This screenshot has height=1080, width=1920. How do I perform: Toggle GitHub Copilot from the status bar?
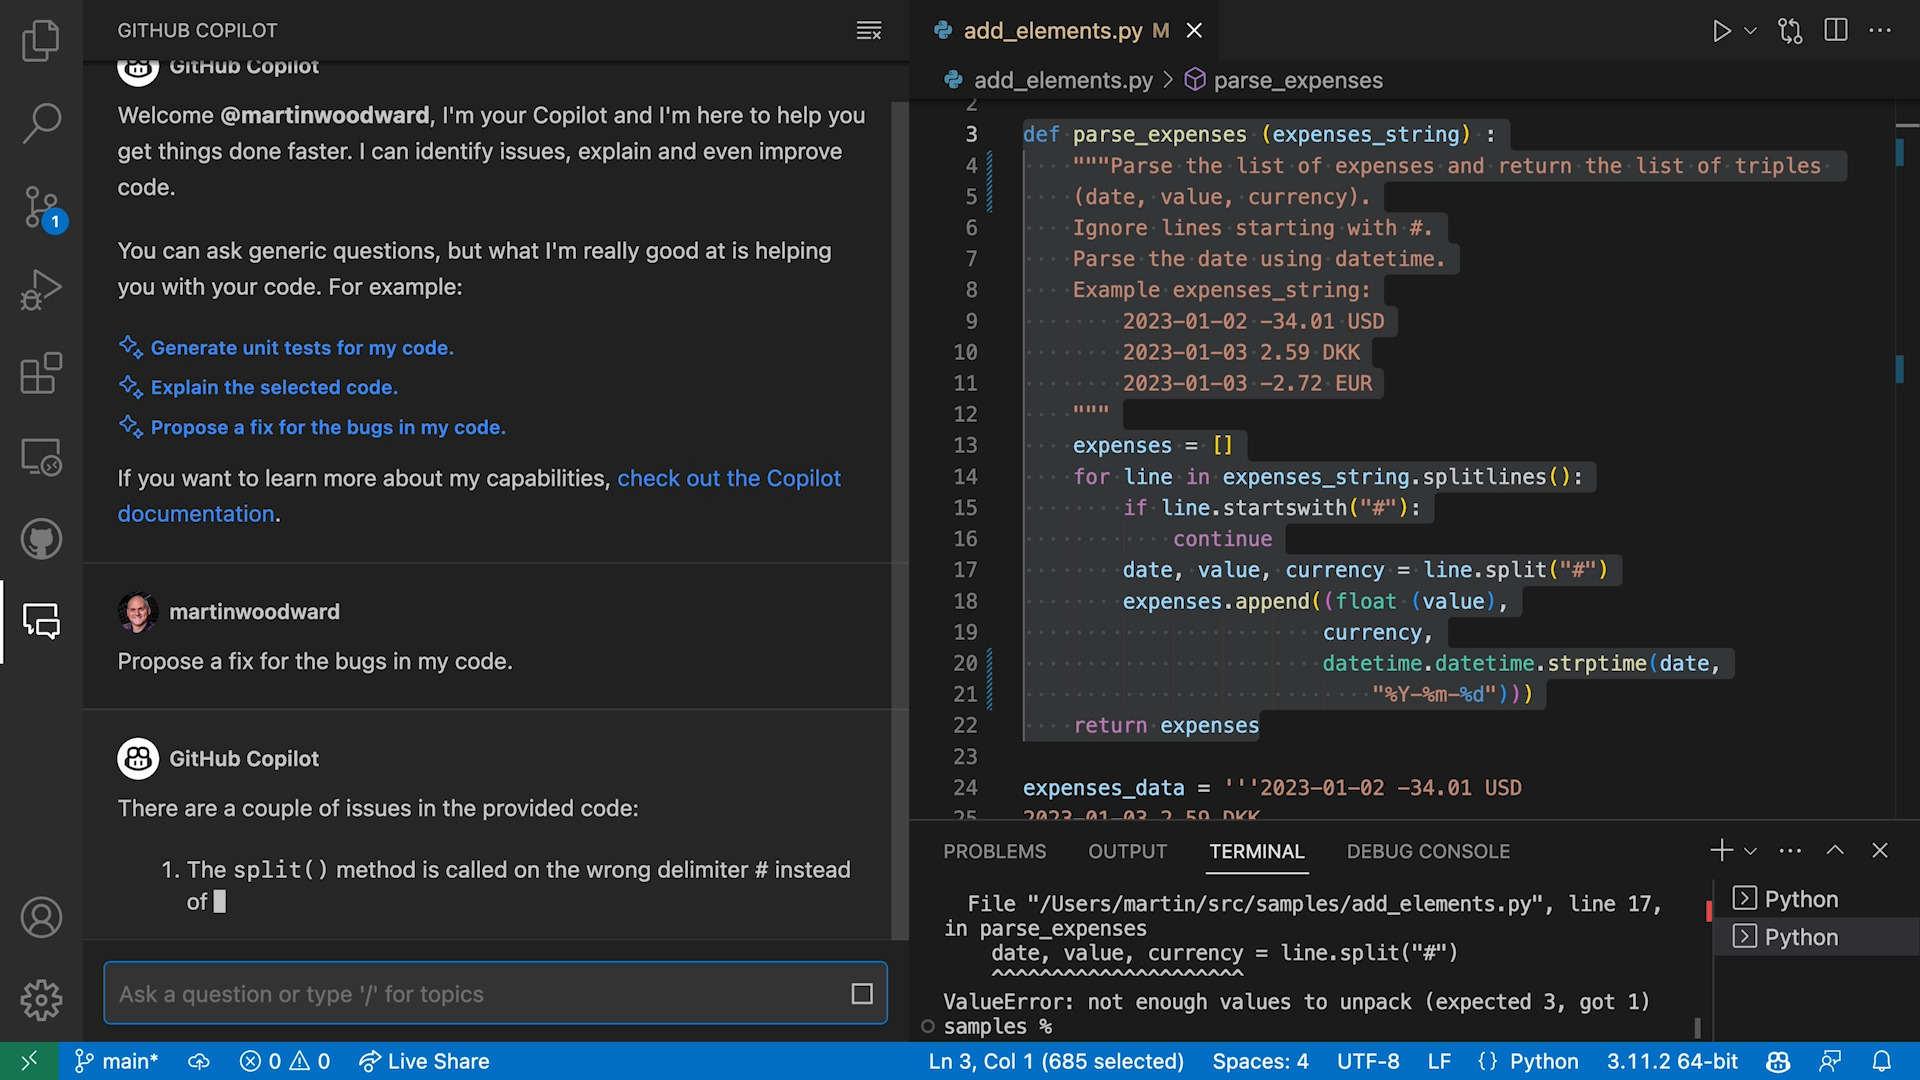[1778, 1061]
